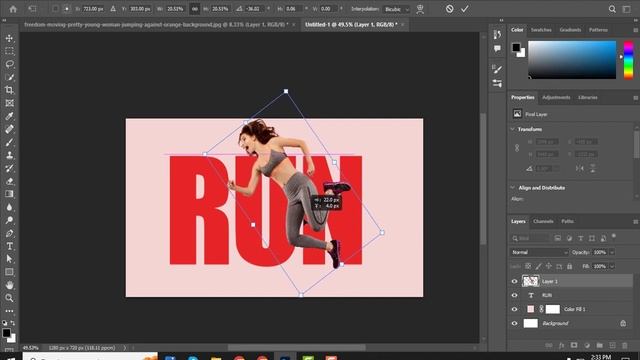This screenshot has height=360, width=640.
Task: Select the Clone Stamp tool
Action: point(9,155)
